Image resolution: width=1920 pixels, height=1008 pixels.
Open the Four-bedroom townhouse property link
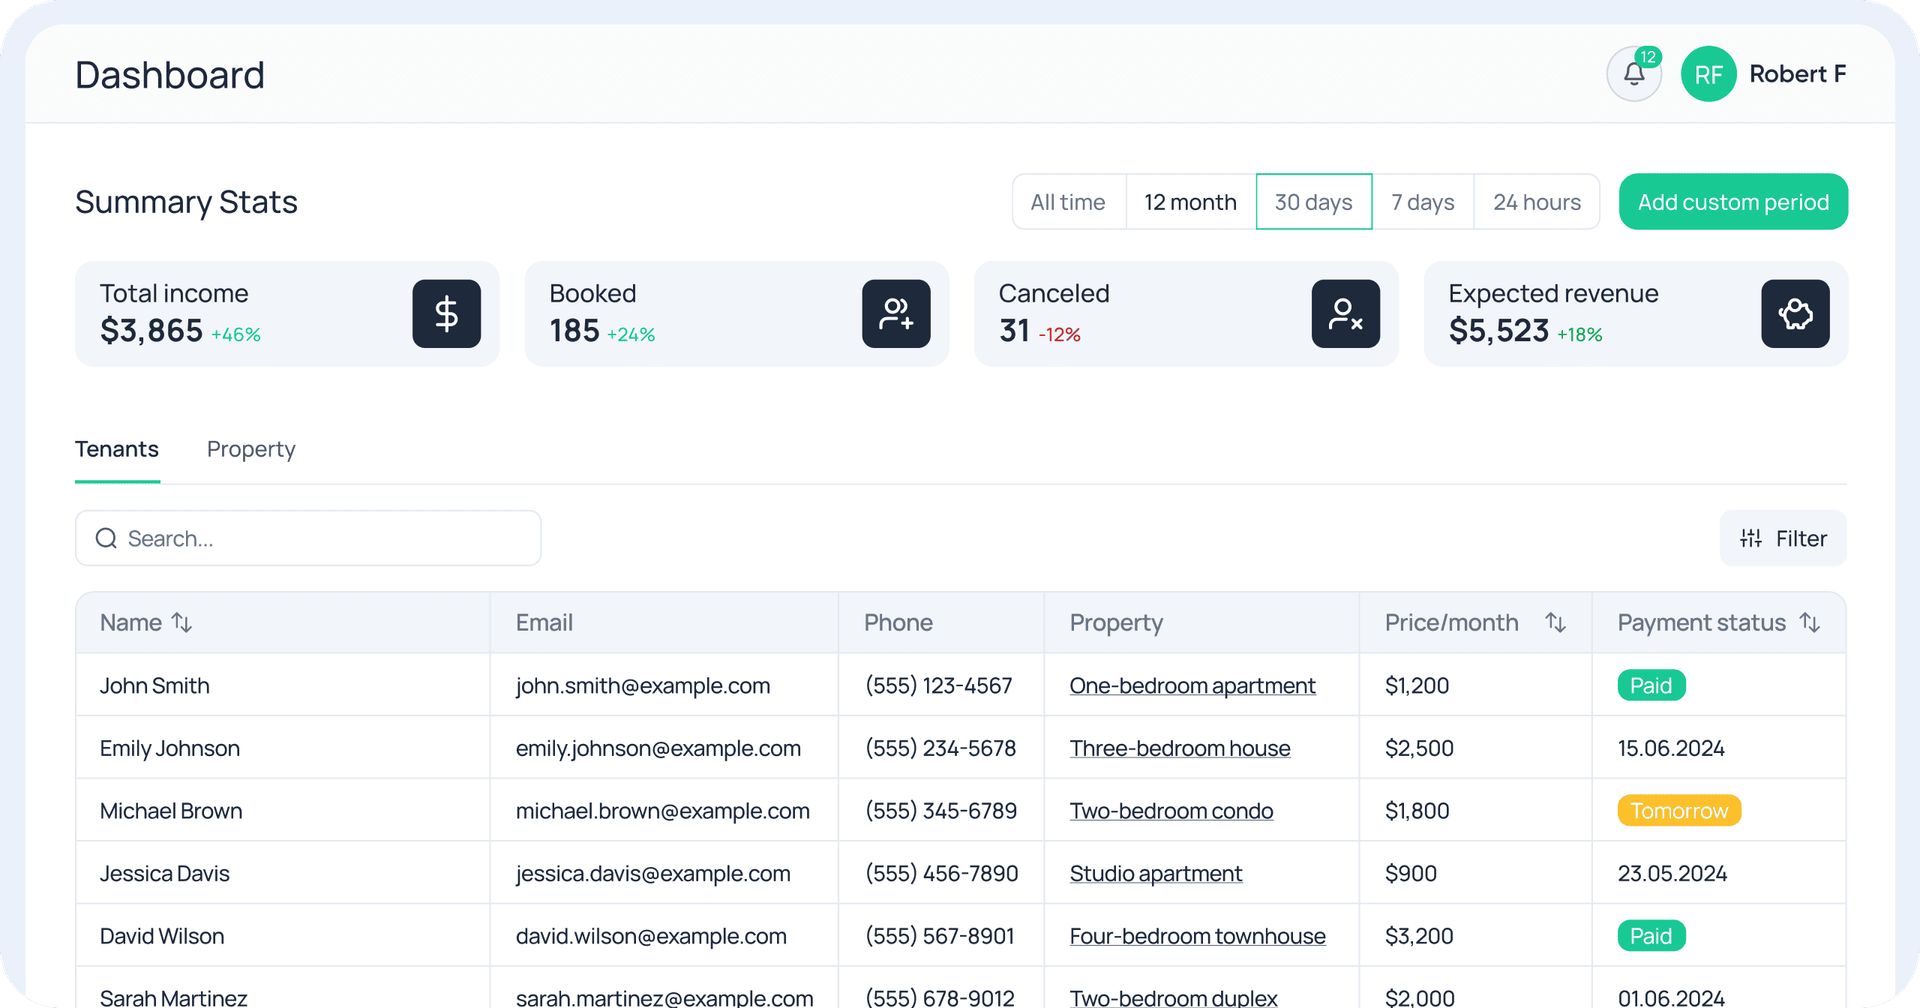[1197, 936]
